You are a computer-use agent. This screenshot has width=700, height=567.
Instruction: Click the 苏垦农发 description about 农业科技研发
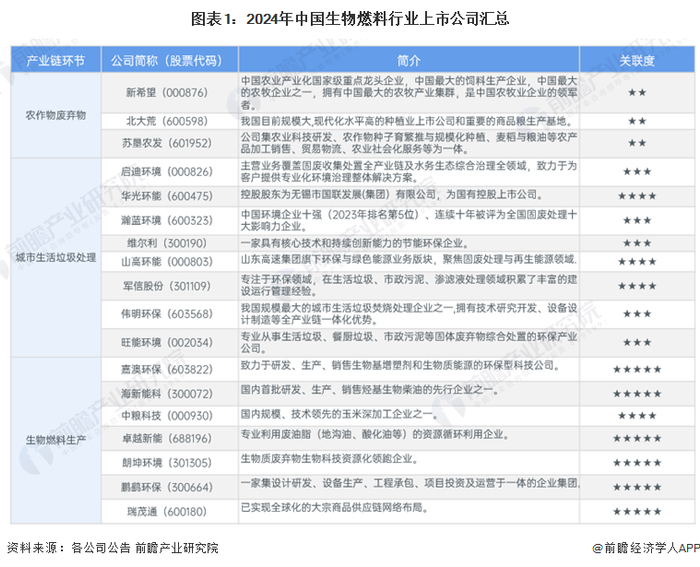(x=409, y=143)
